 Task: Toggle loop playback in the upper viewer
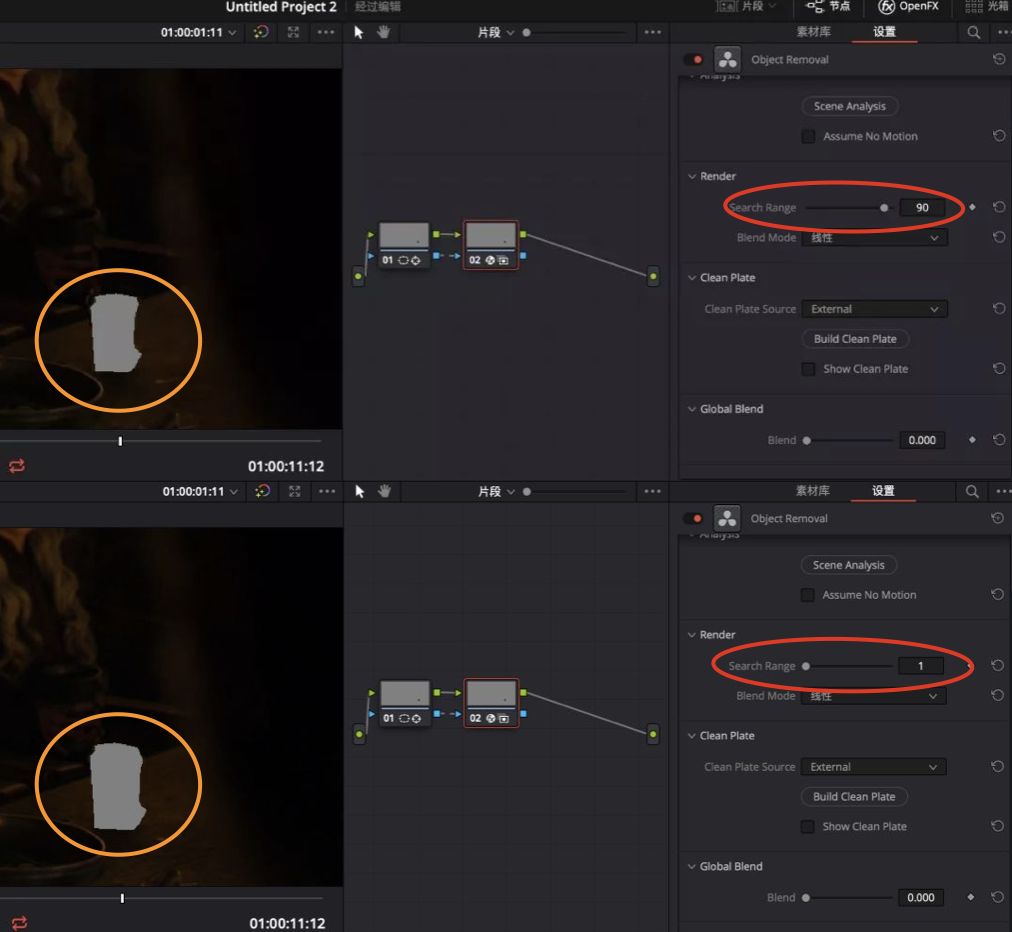(x=17, y=465)
